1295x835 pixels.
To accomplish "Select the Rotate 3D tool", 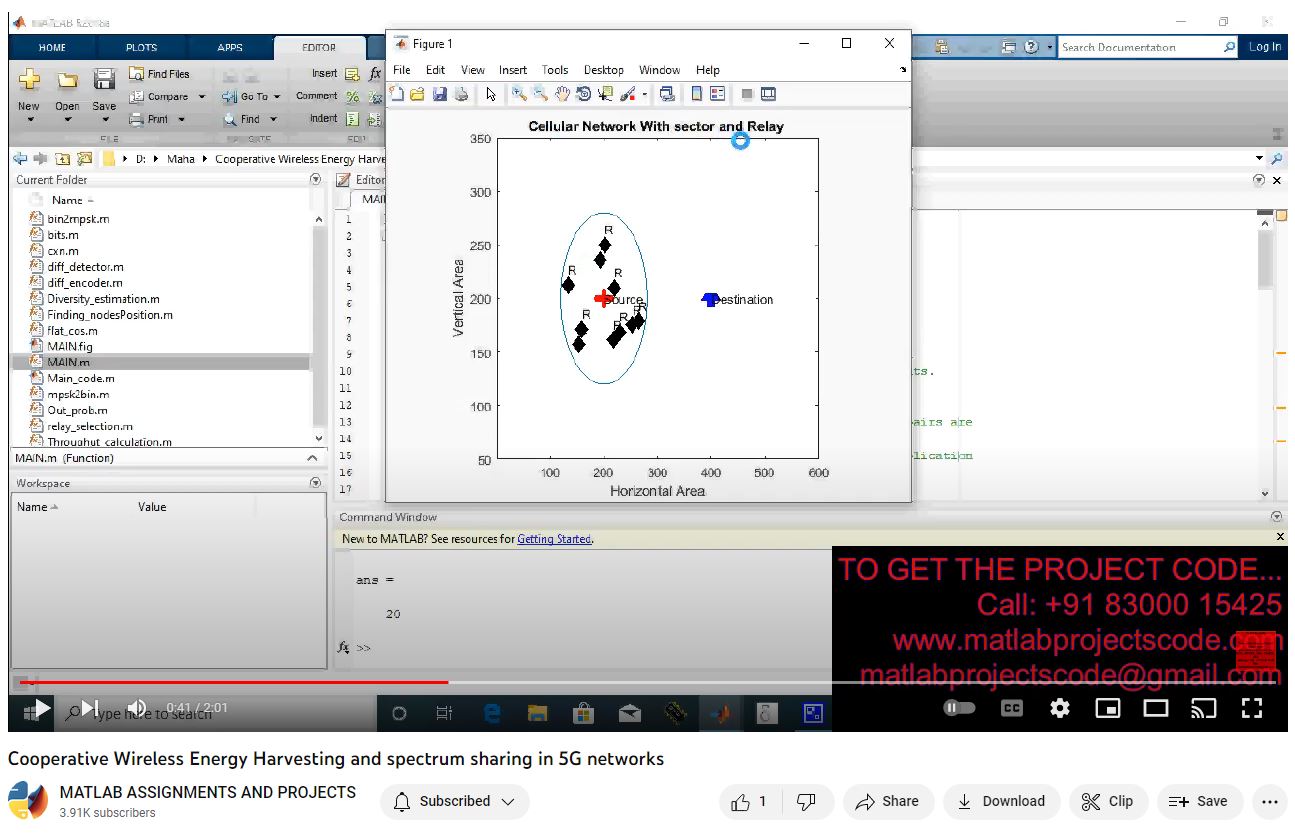I will pyautogui.click(x=584, y=94).
